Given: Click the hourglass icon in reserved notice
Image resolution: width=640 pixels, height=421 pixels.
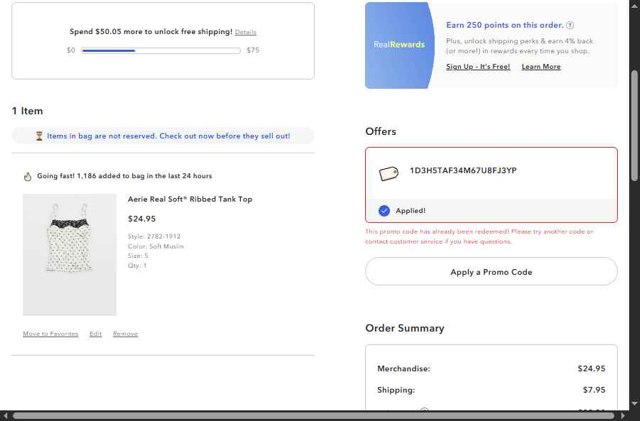Looking at the screenshot, I should point(39,136).
